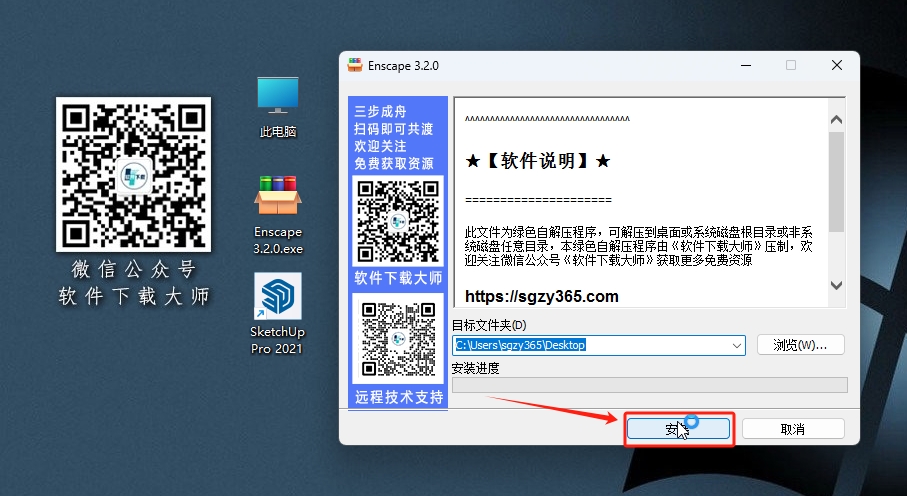Open the 目标文件夹 path dropdown arrow
The height and width of the screenshot is (496, 907).
[736, 346]
